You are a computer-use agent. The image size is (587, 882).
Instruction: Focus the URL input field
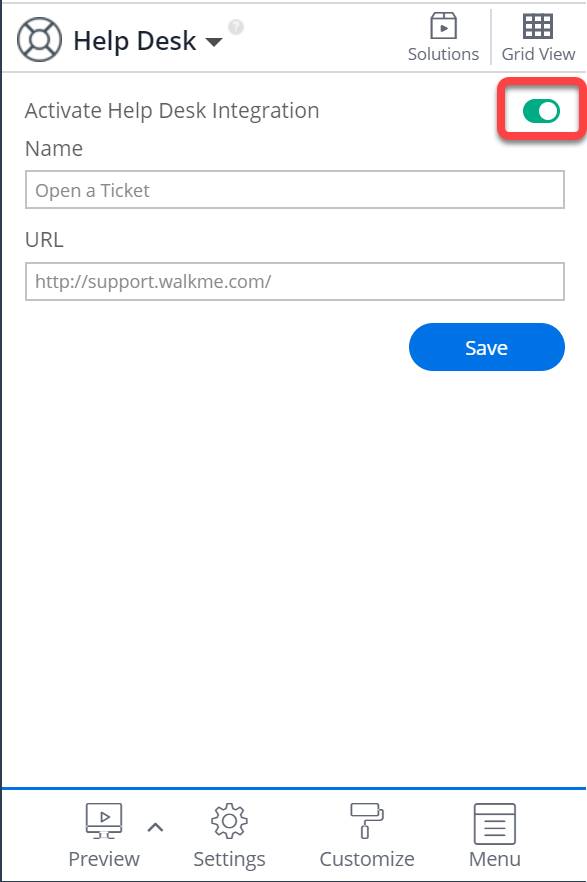click(x=294, y=281)
